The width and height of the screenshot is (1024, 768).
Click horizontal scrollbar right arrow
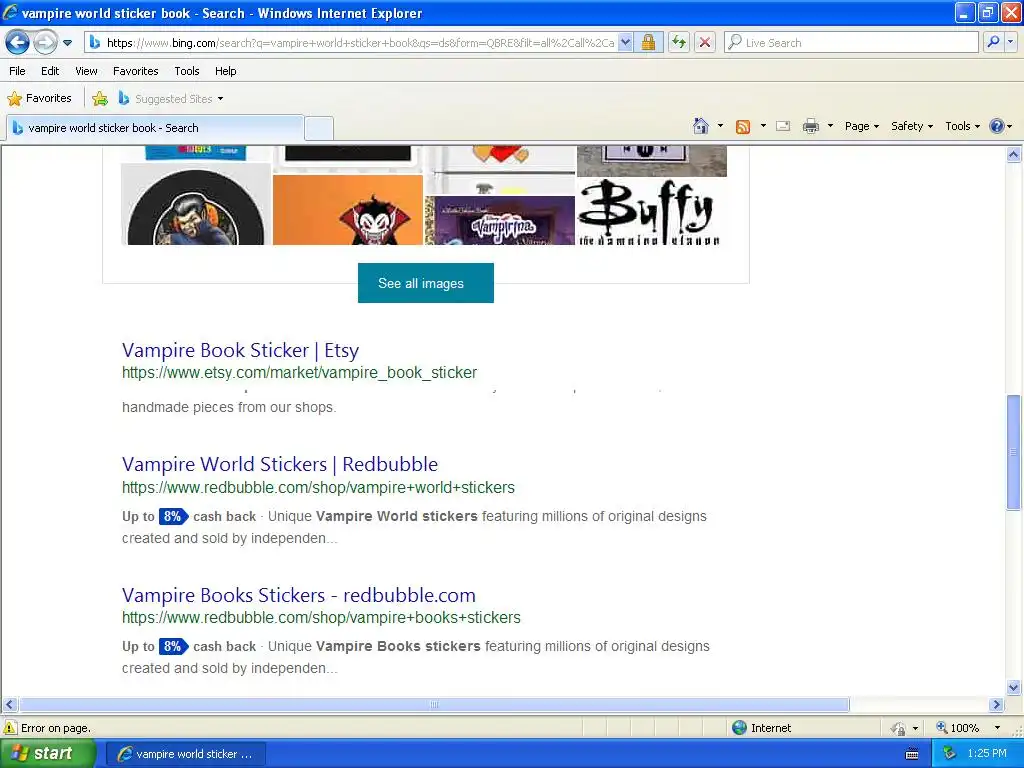coord(997,705)
